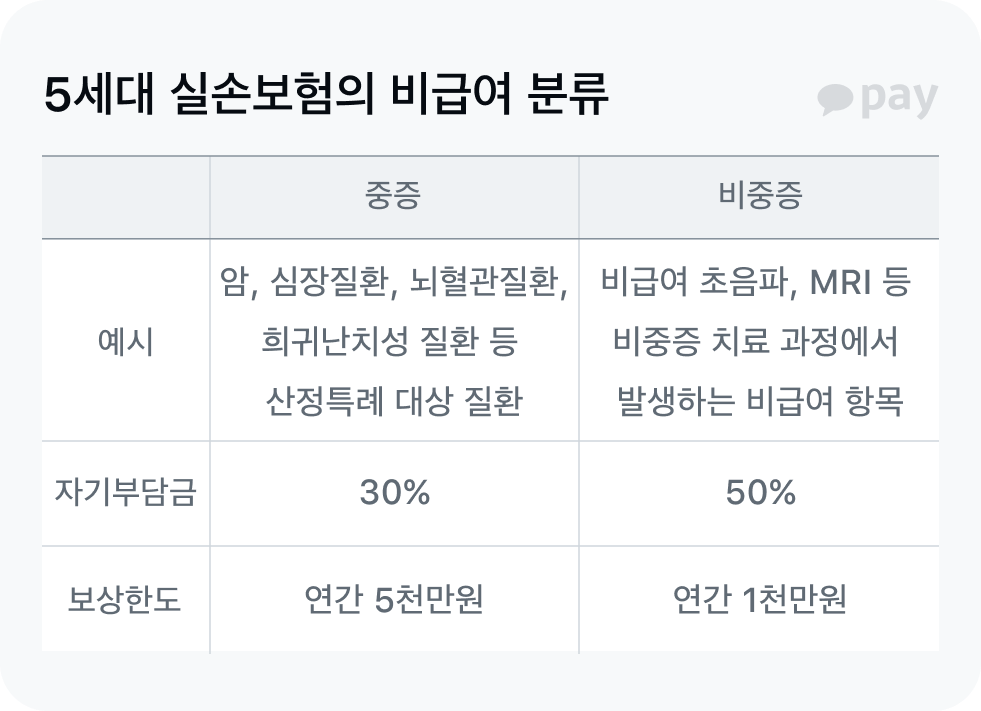Click the title '5세대 실손보험의 비급여 분류'
Viewport: 981px width, 711px height.
[x=327, y=97]
